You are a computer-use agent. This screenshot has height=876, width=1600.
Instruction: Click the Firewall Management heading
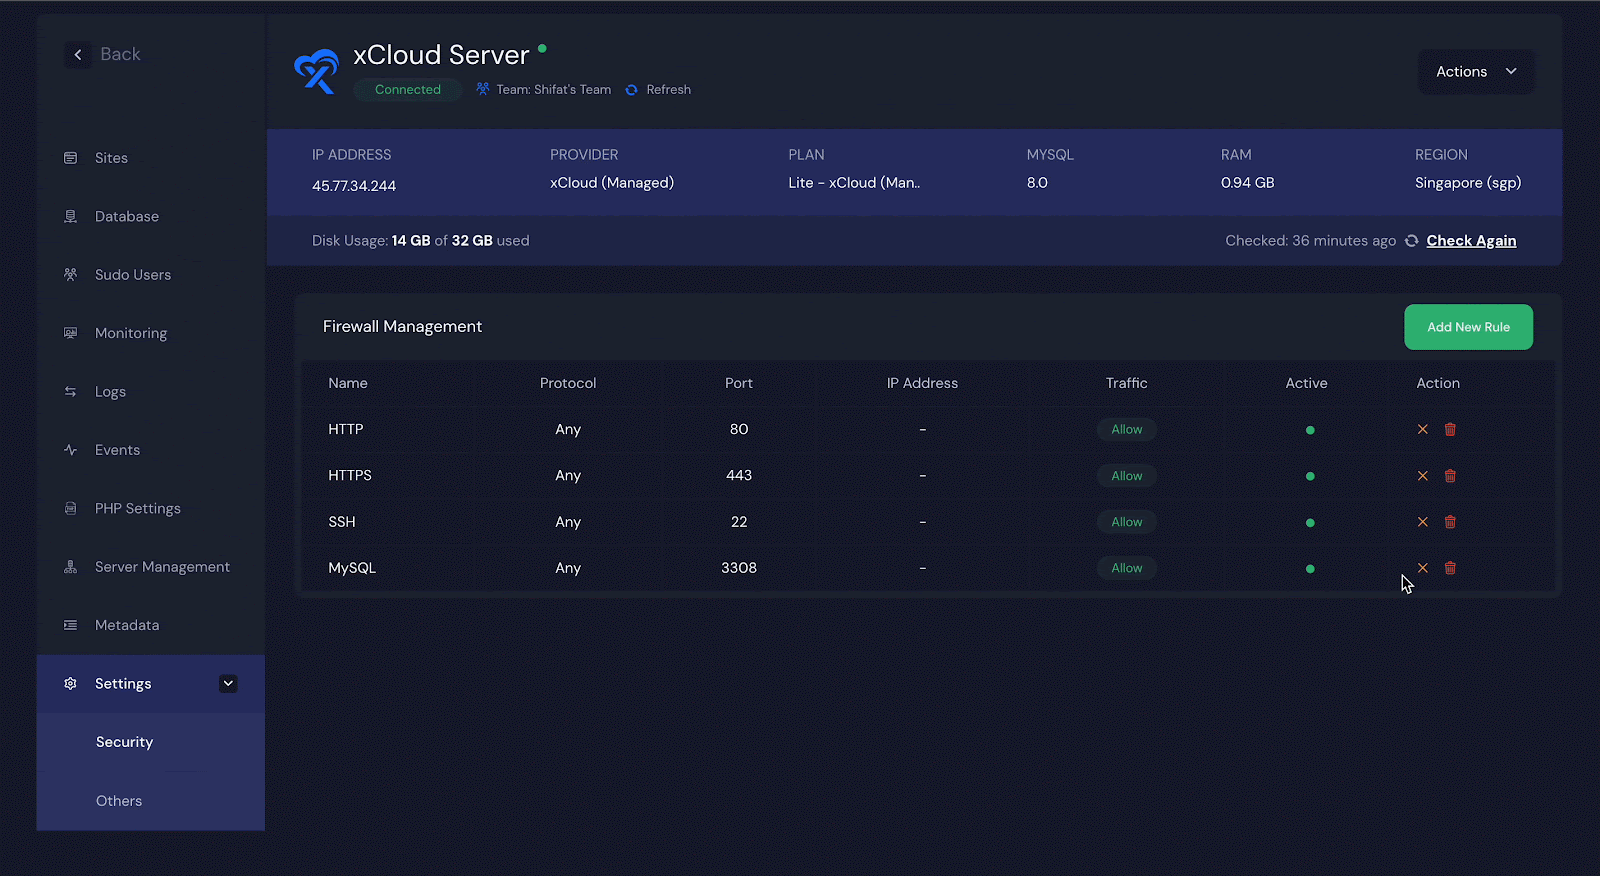click(x=402, y=327)
